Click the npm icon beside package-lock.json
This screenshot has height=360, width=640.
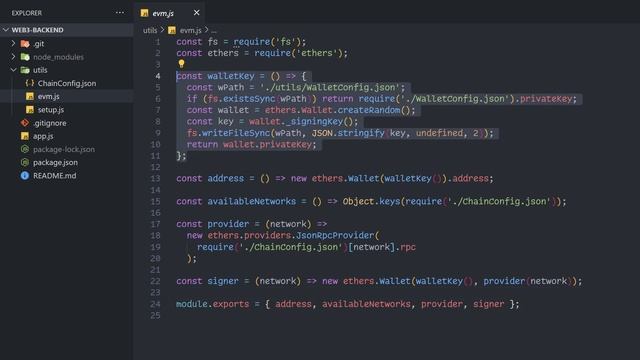point(25,149)
